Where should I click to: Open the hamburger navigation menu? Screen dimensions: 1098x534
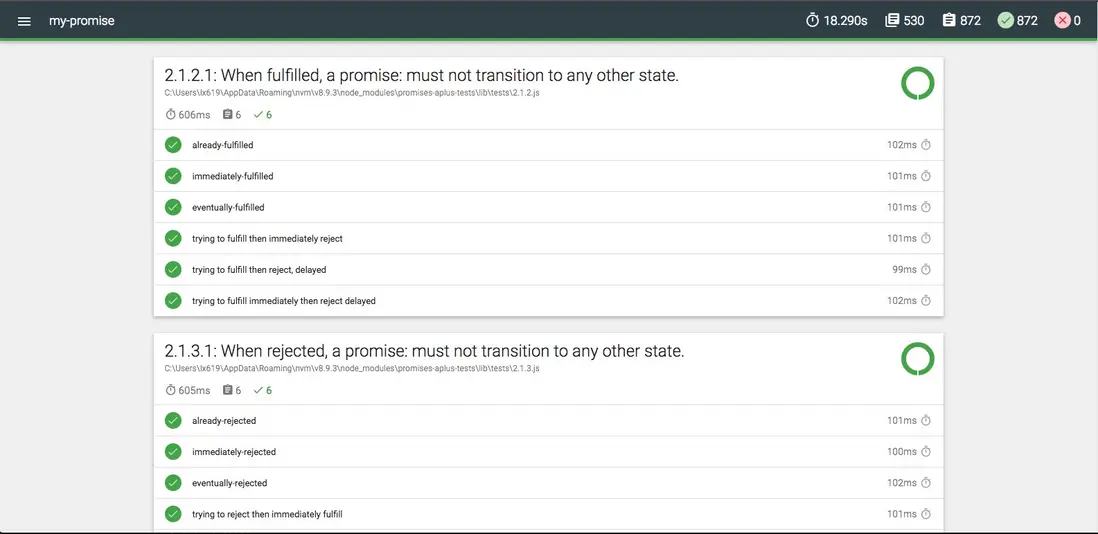(25, 21)
